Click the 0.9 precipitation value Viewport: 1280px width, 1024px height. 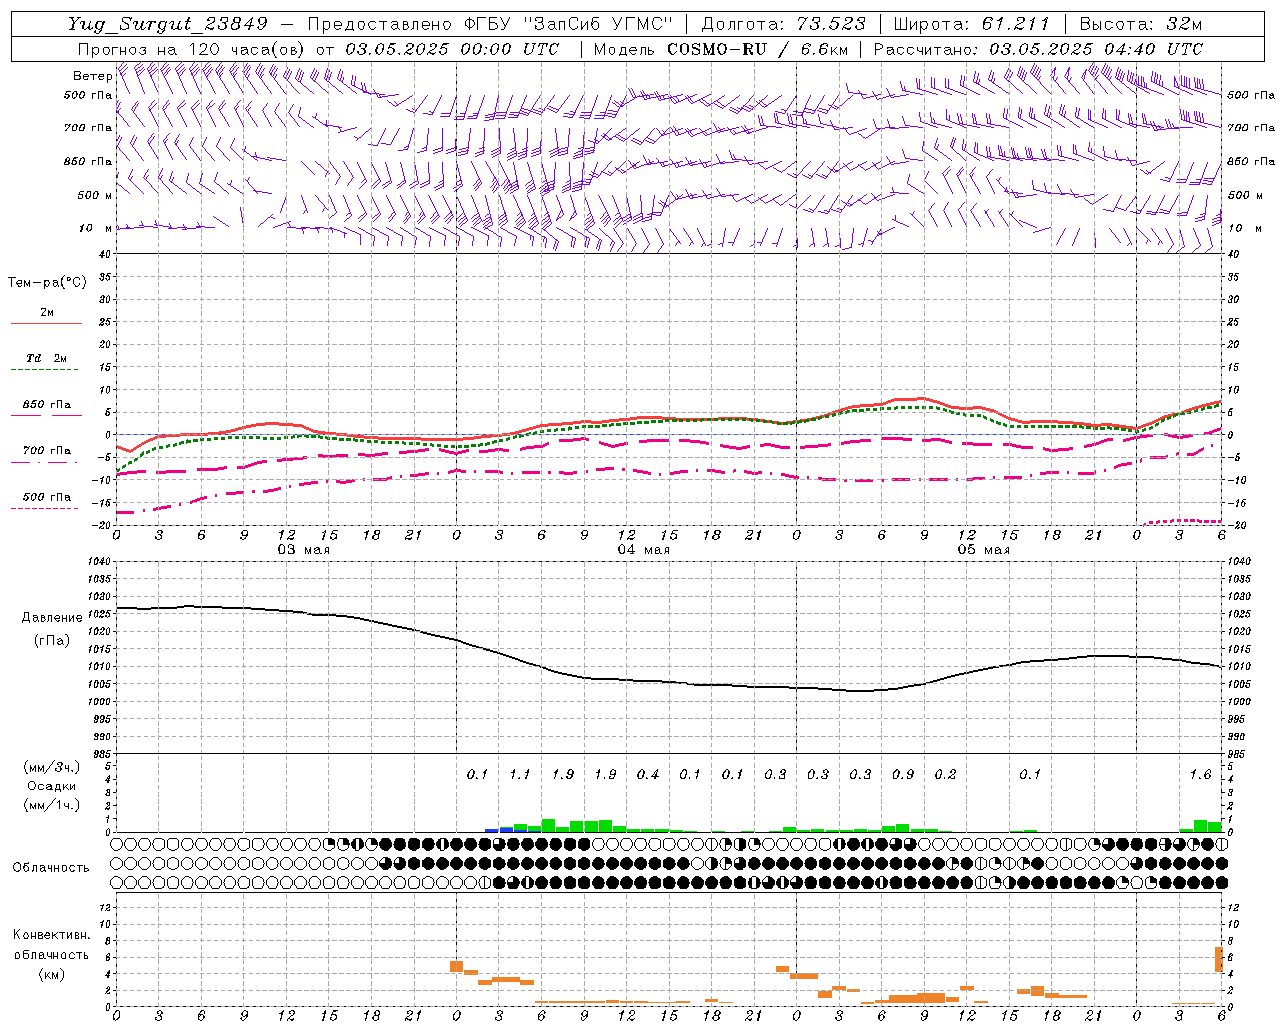[x=902, y=774]
